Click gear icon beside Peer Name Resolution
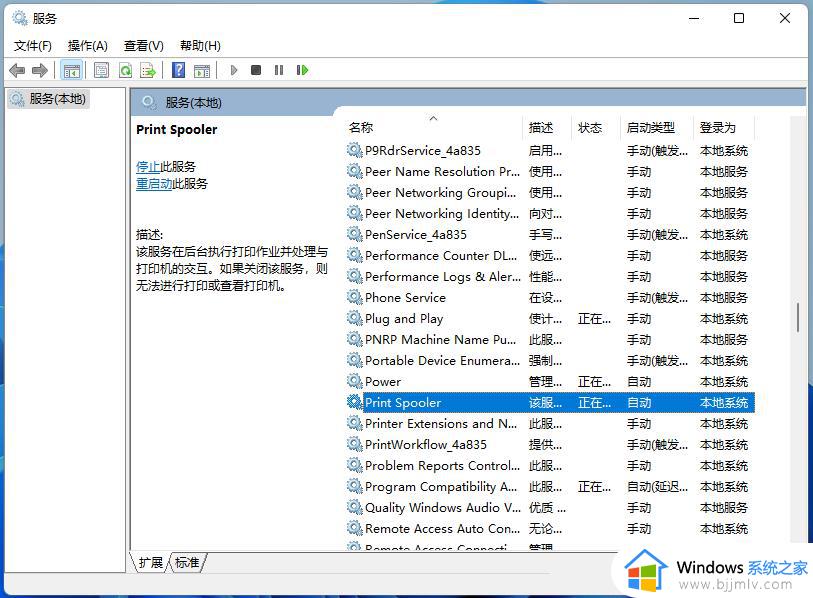Image resolution: width=813 pixels, height=598 pixels. [355, 171]
